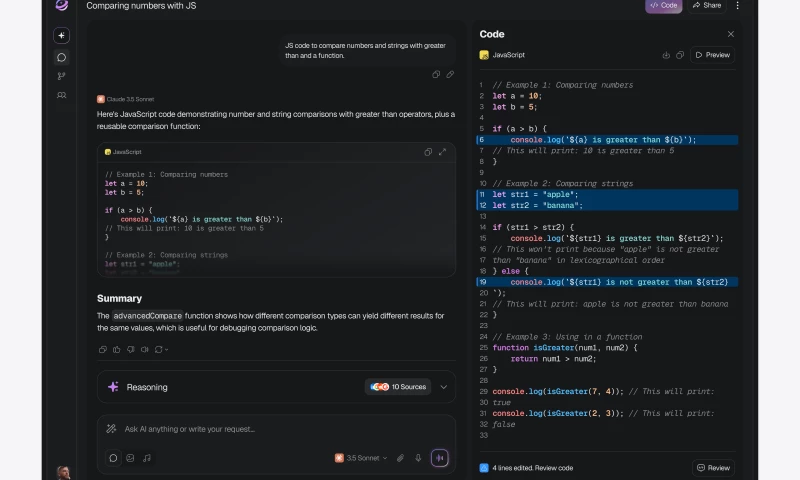This screenshot has height=480, width=800.
Task: Toggle the Code panel button in header
Action: click(x=663, y=6)
